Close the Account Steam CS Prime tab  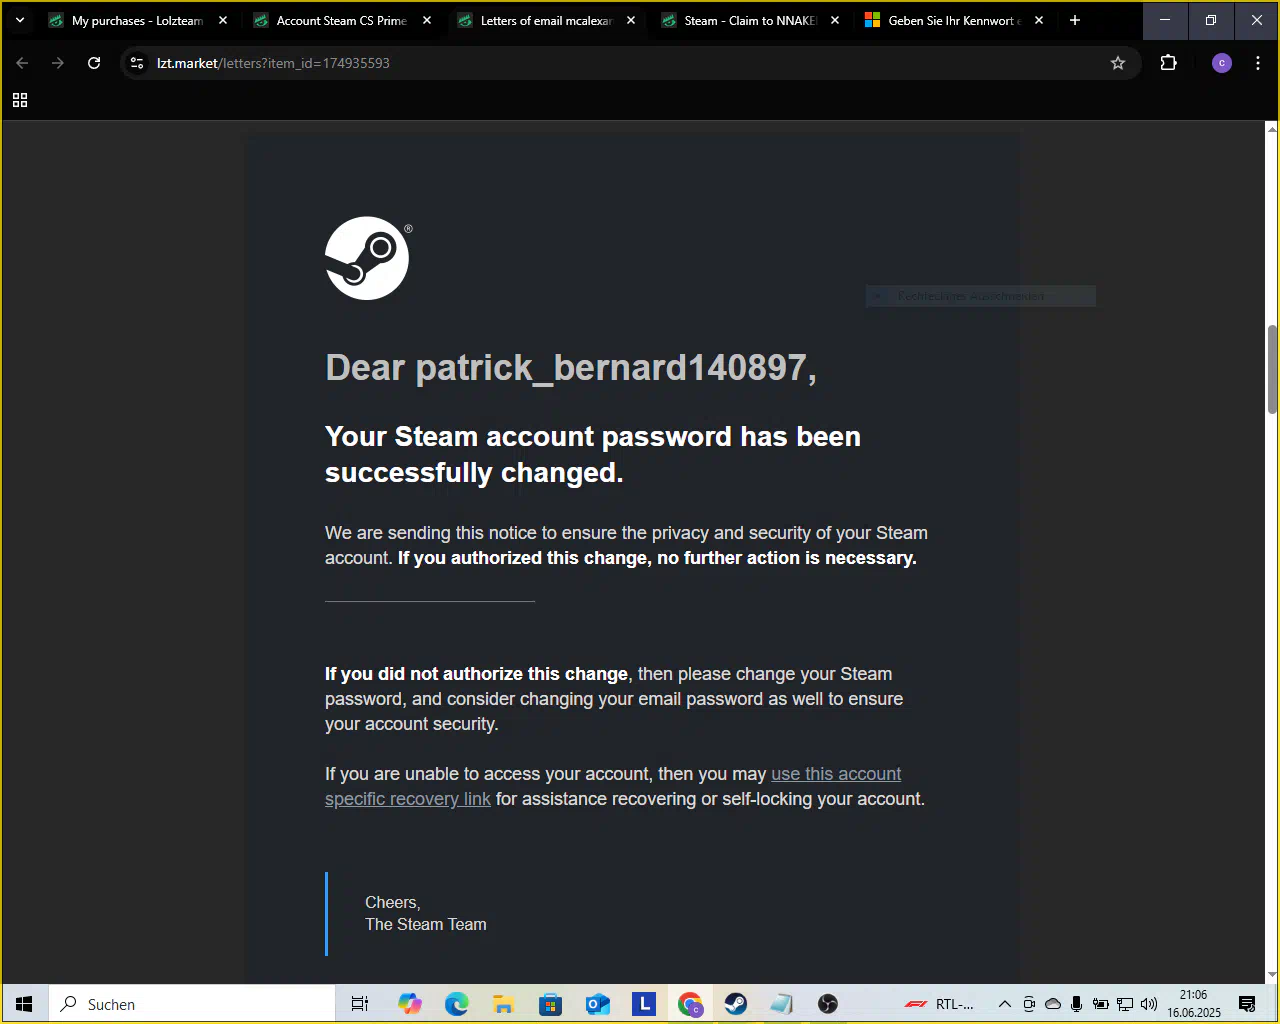click(427, 20)
